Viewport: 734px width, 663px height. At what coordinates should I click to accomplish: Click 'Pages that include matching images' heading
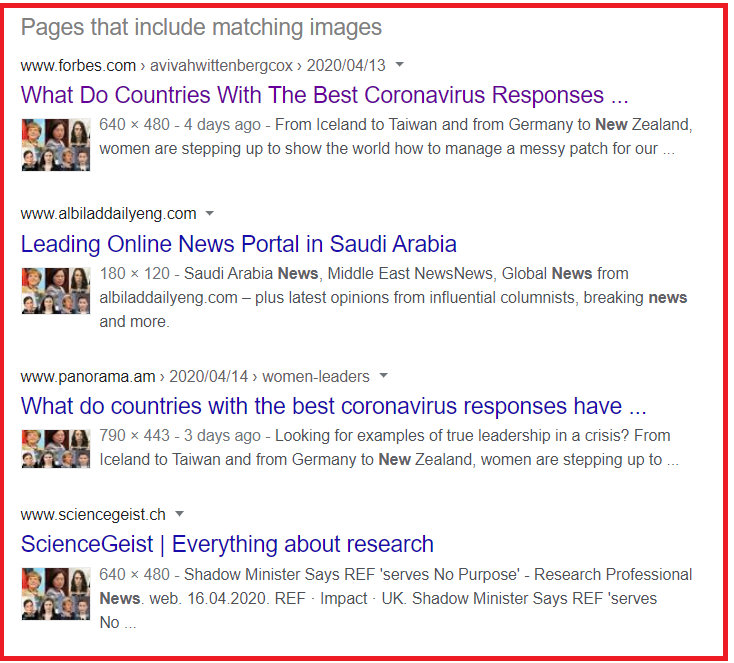[201, 27]
